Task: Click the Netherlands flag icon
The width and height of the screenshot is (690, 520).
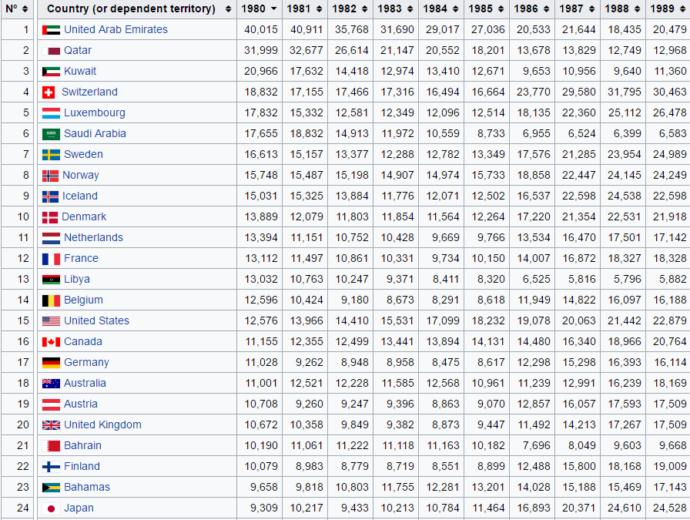Action: coord(51,238)
